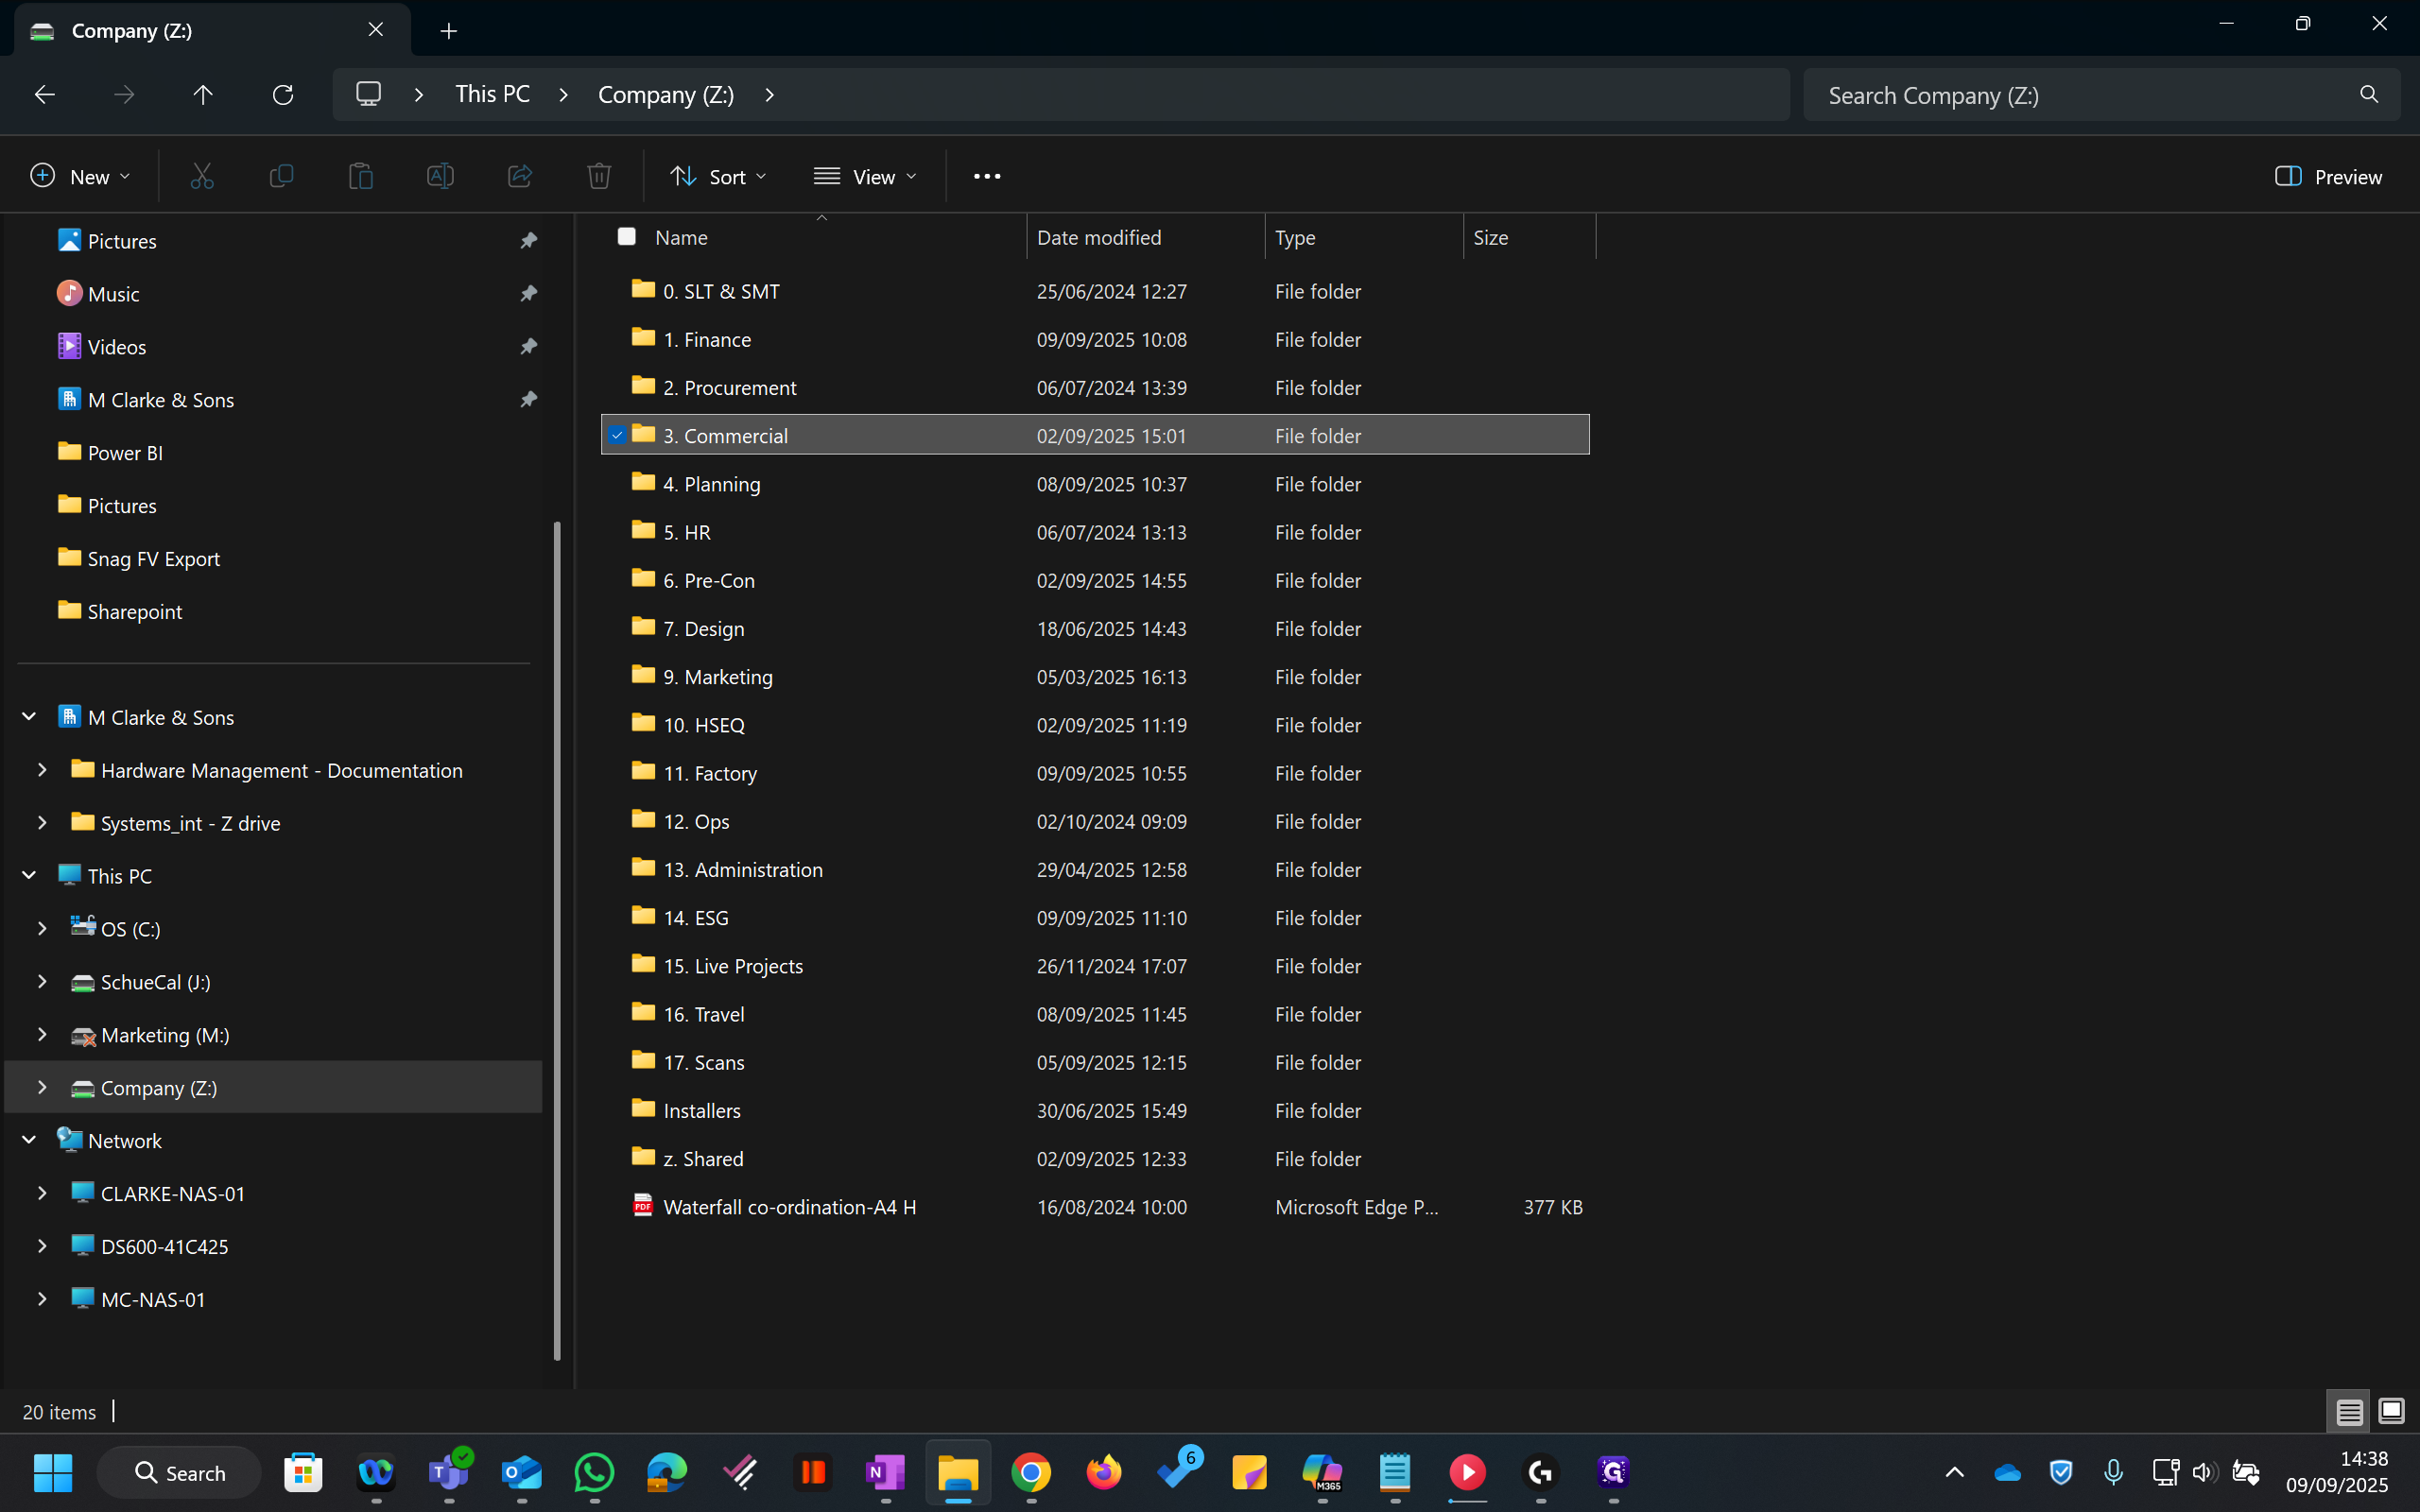Open the Sort dropdown

click(718, 176)
